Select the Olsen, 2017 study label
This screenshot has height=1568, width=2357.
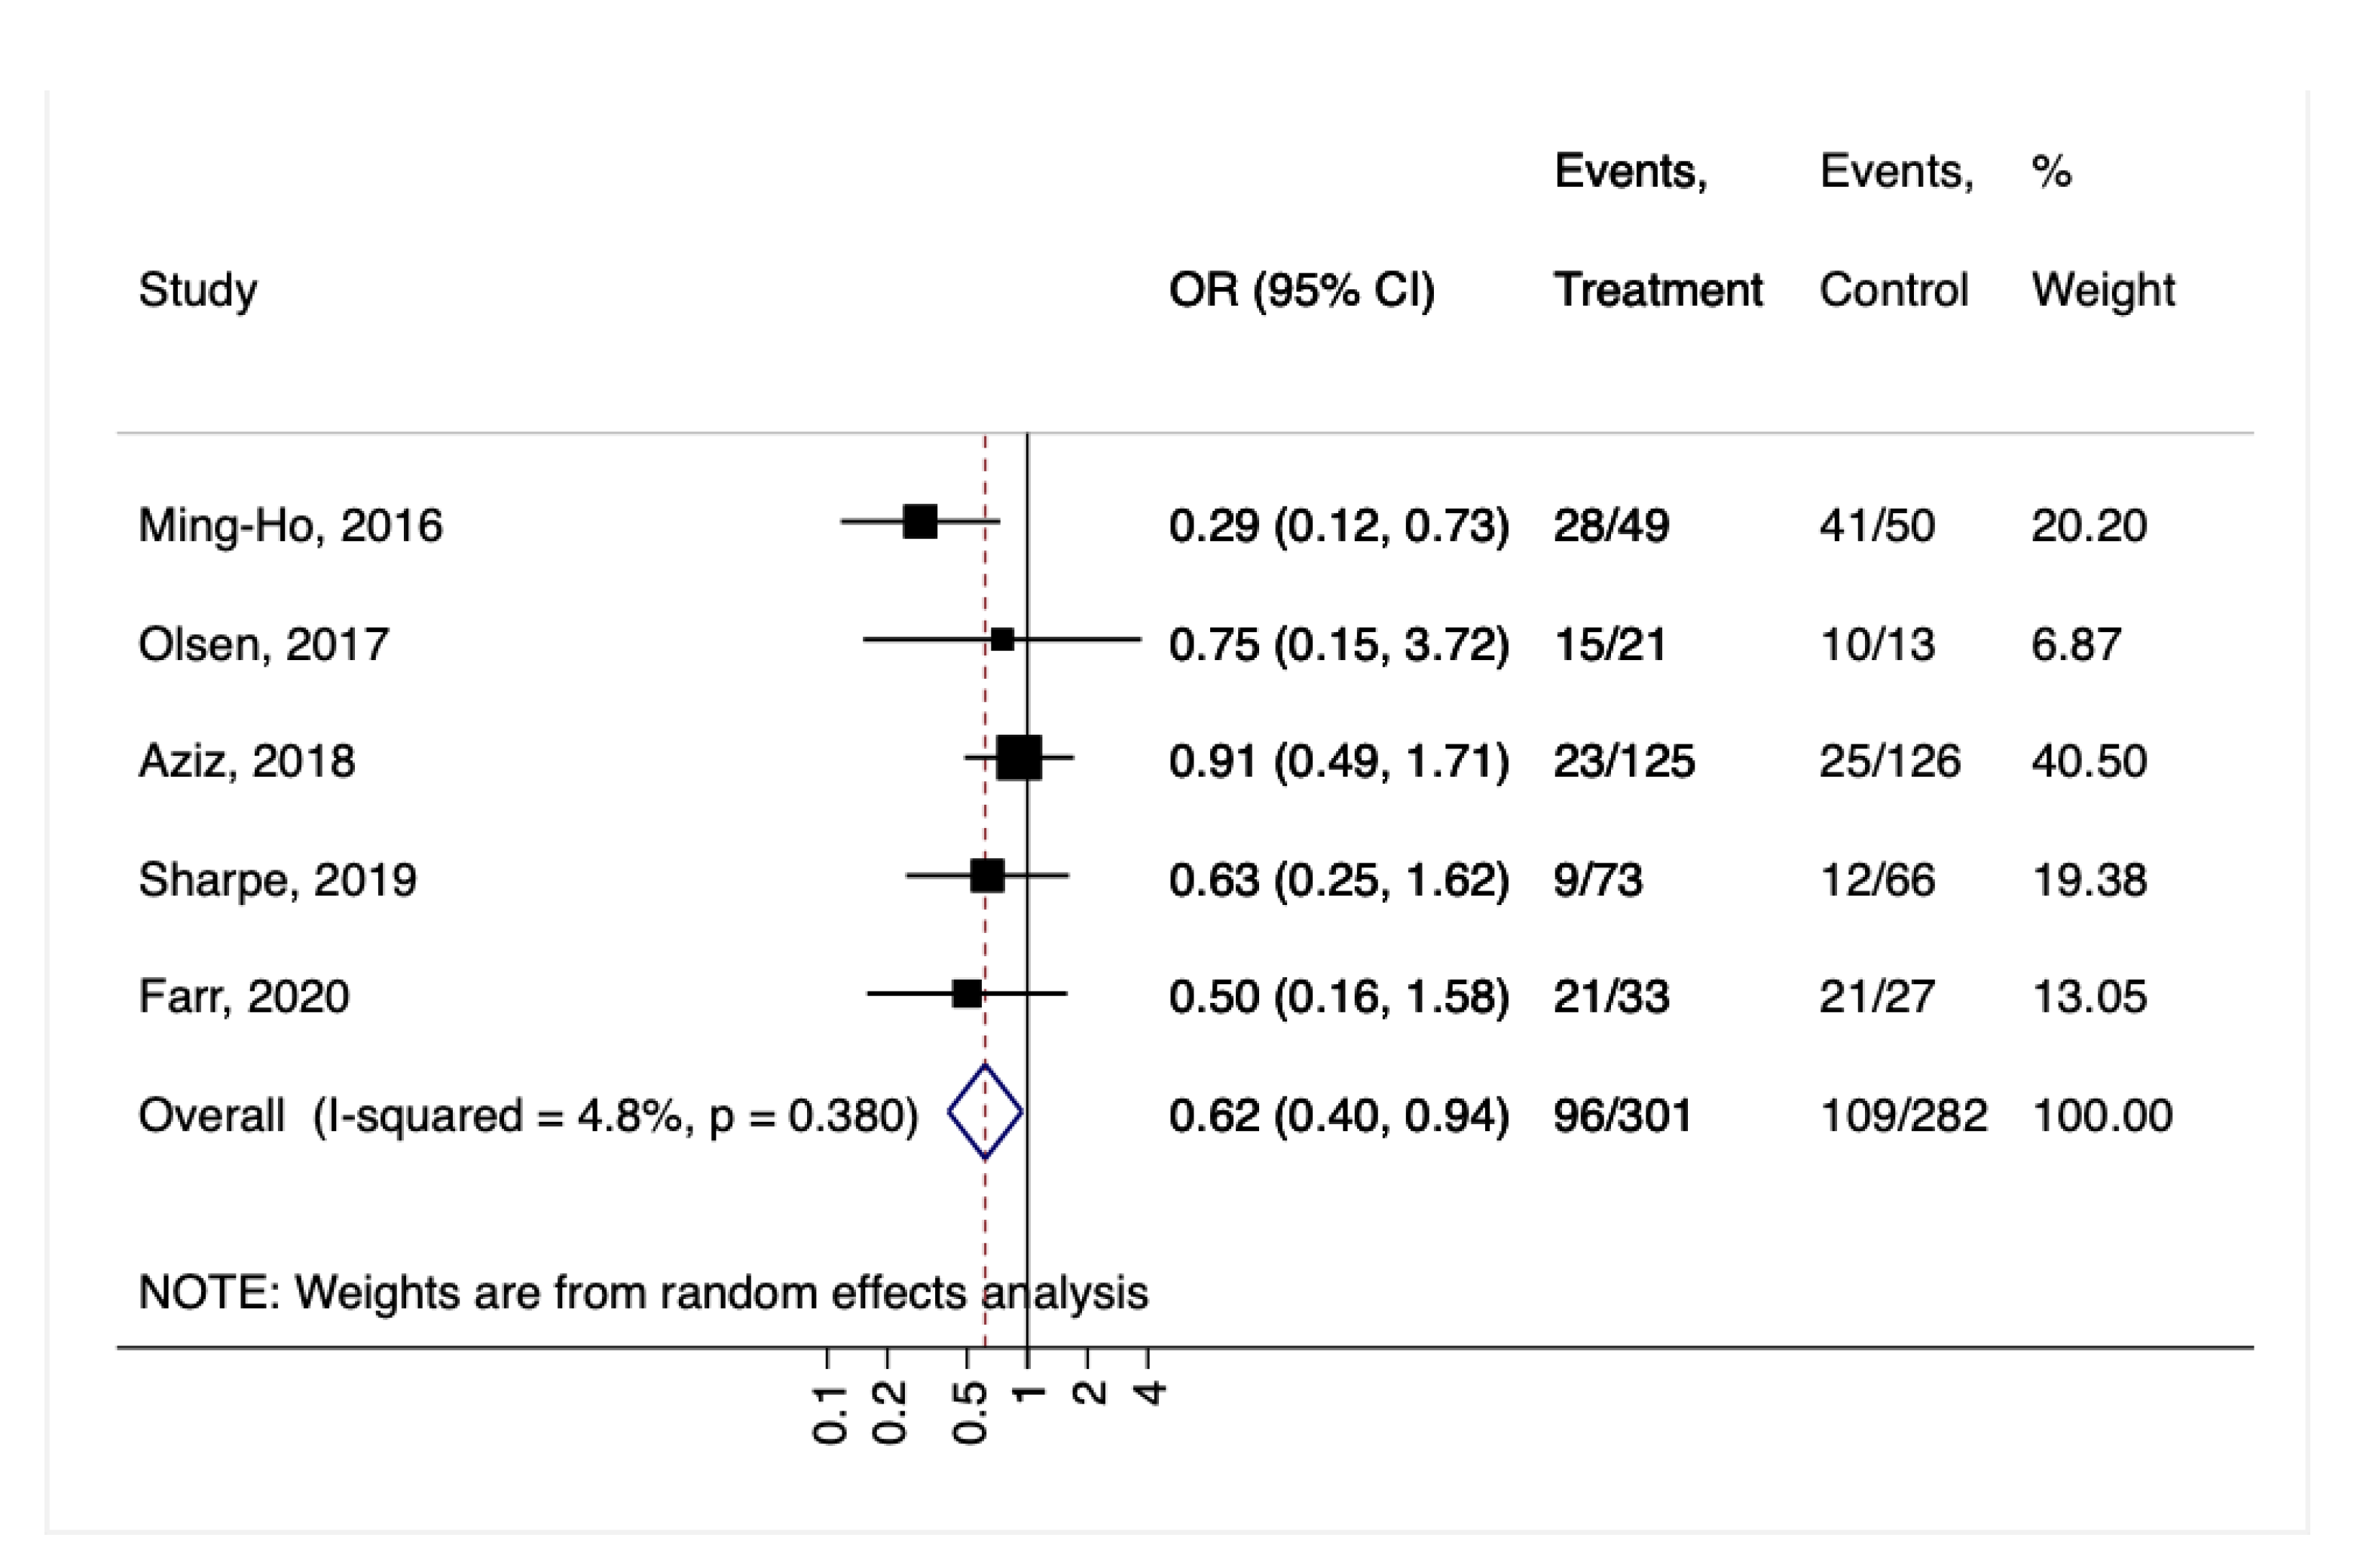click(263, 644)
